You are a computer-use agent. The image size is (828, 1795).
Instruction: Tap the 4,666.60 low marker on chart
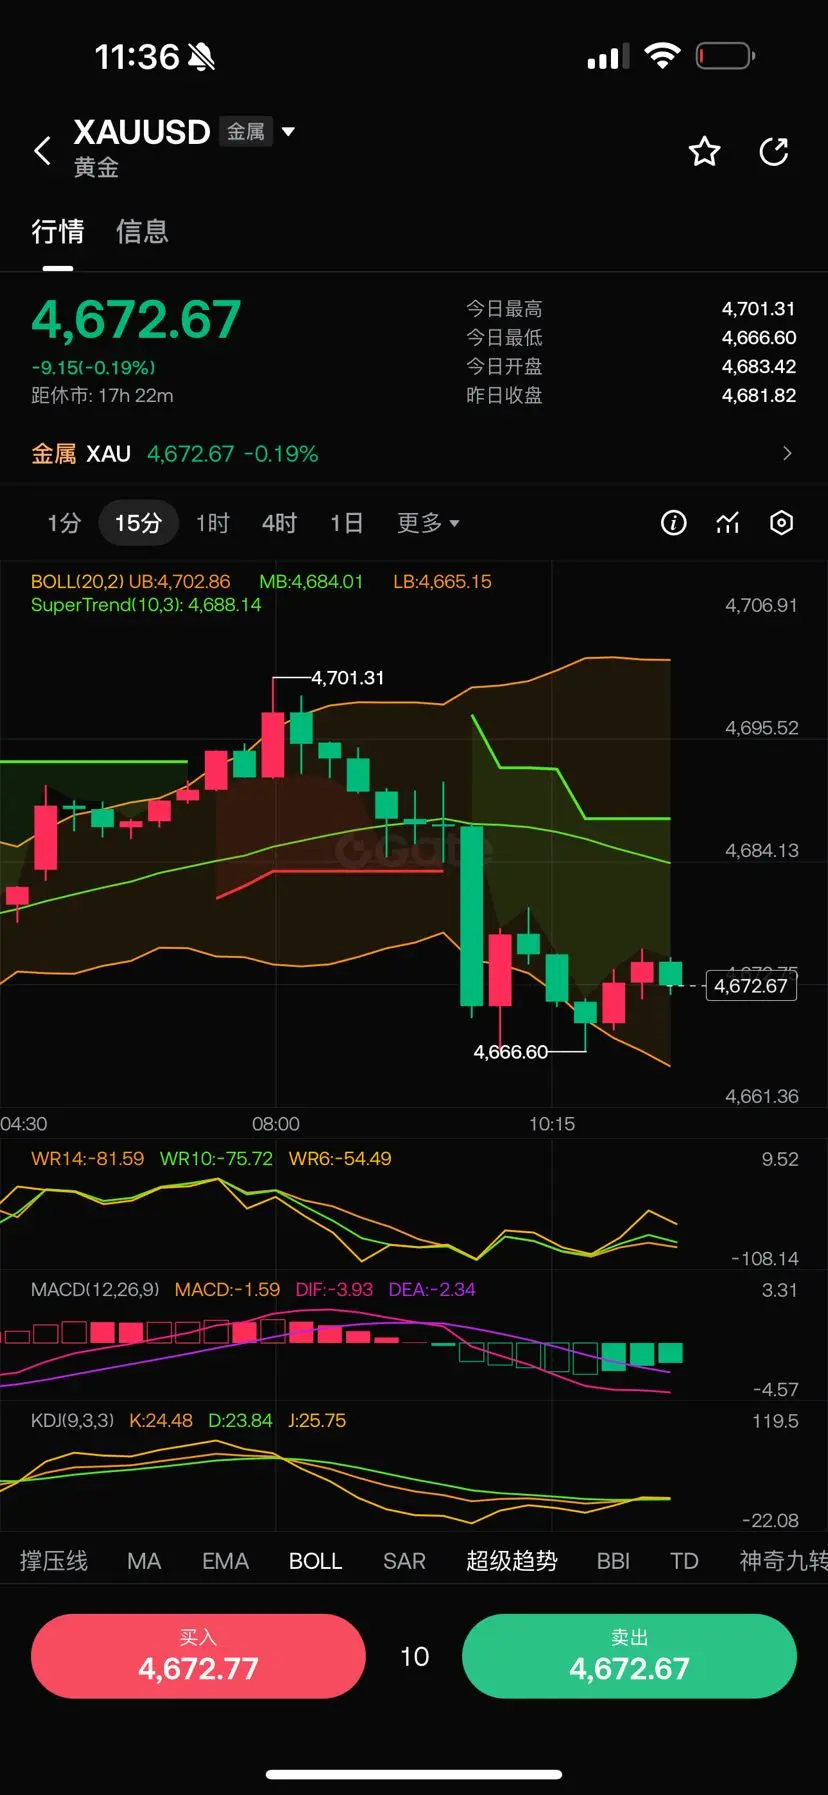pos(511,1052)
